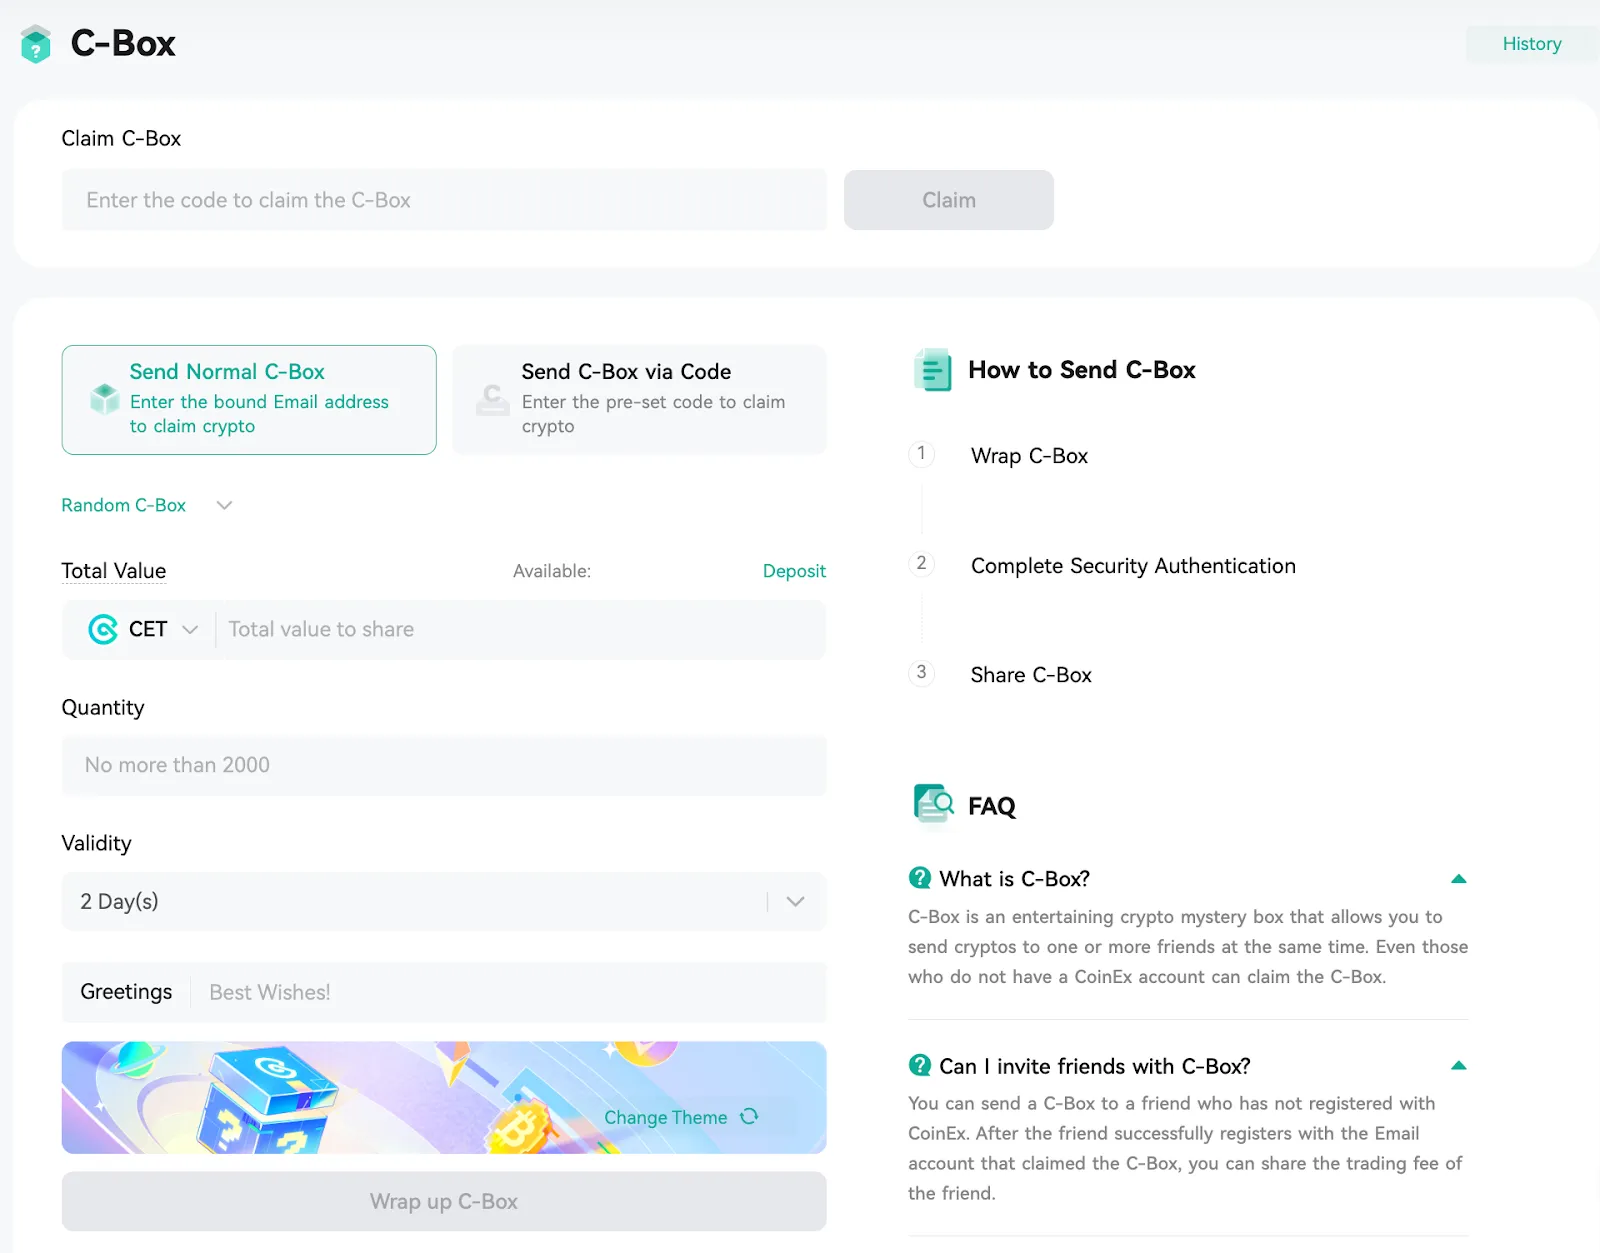
Task: Click the Complete Security Authentication step text
Action: [1133, 566]
